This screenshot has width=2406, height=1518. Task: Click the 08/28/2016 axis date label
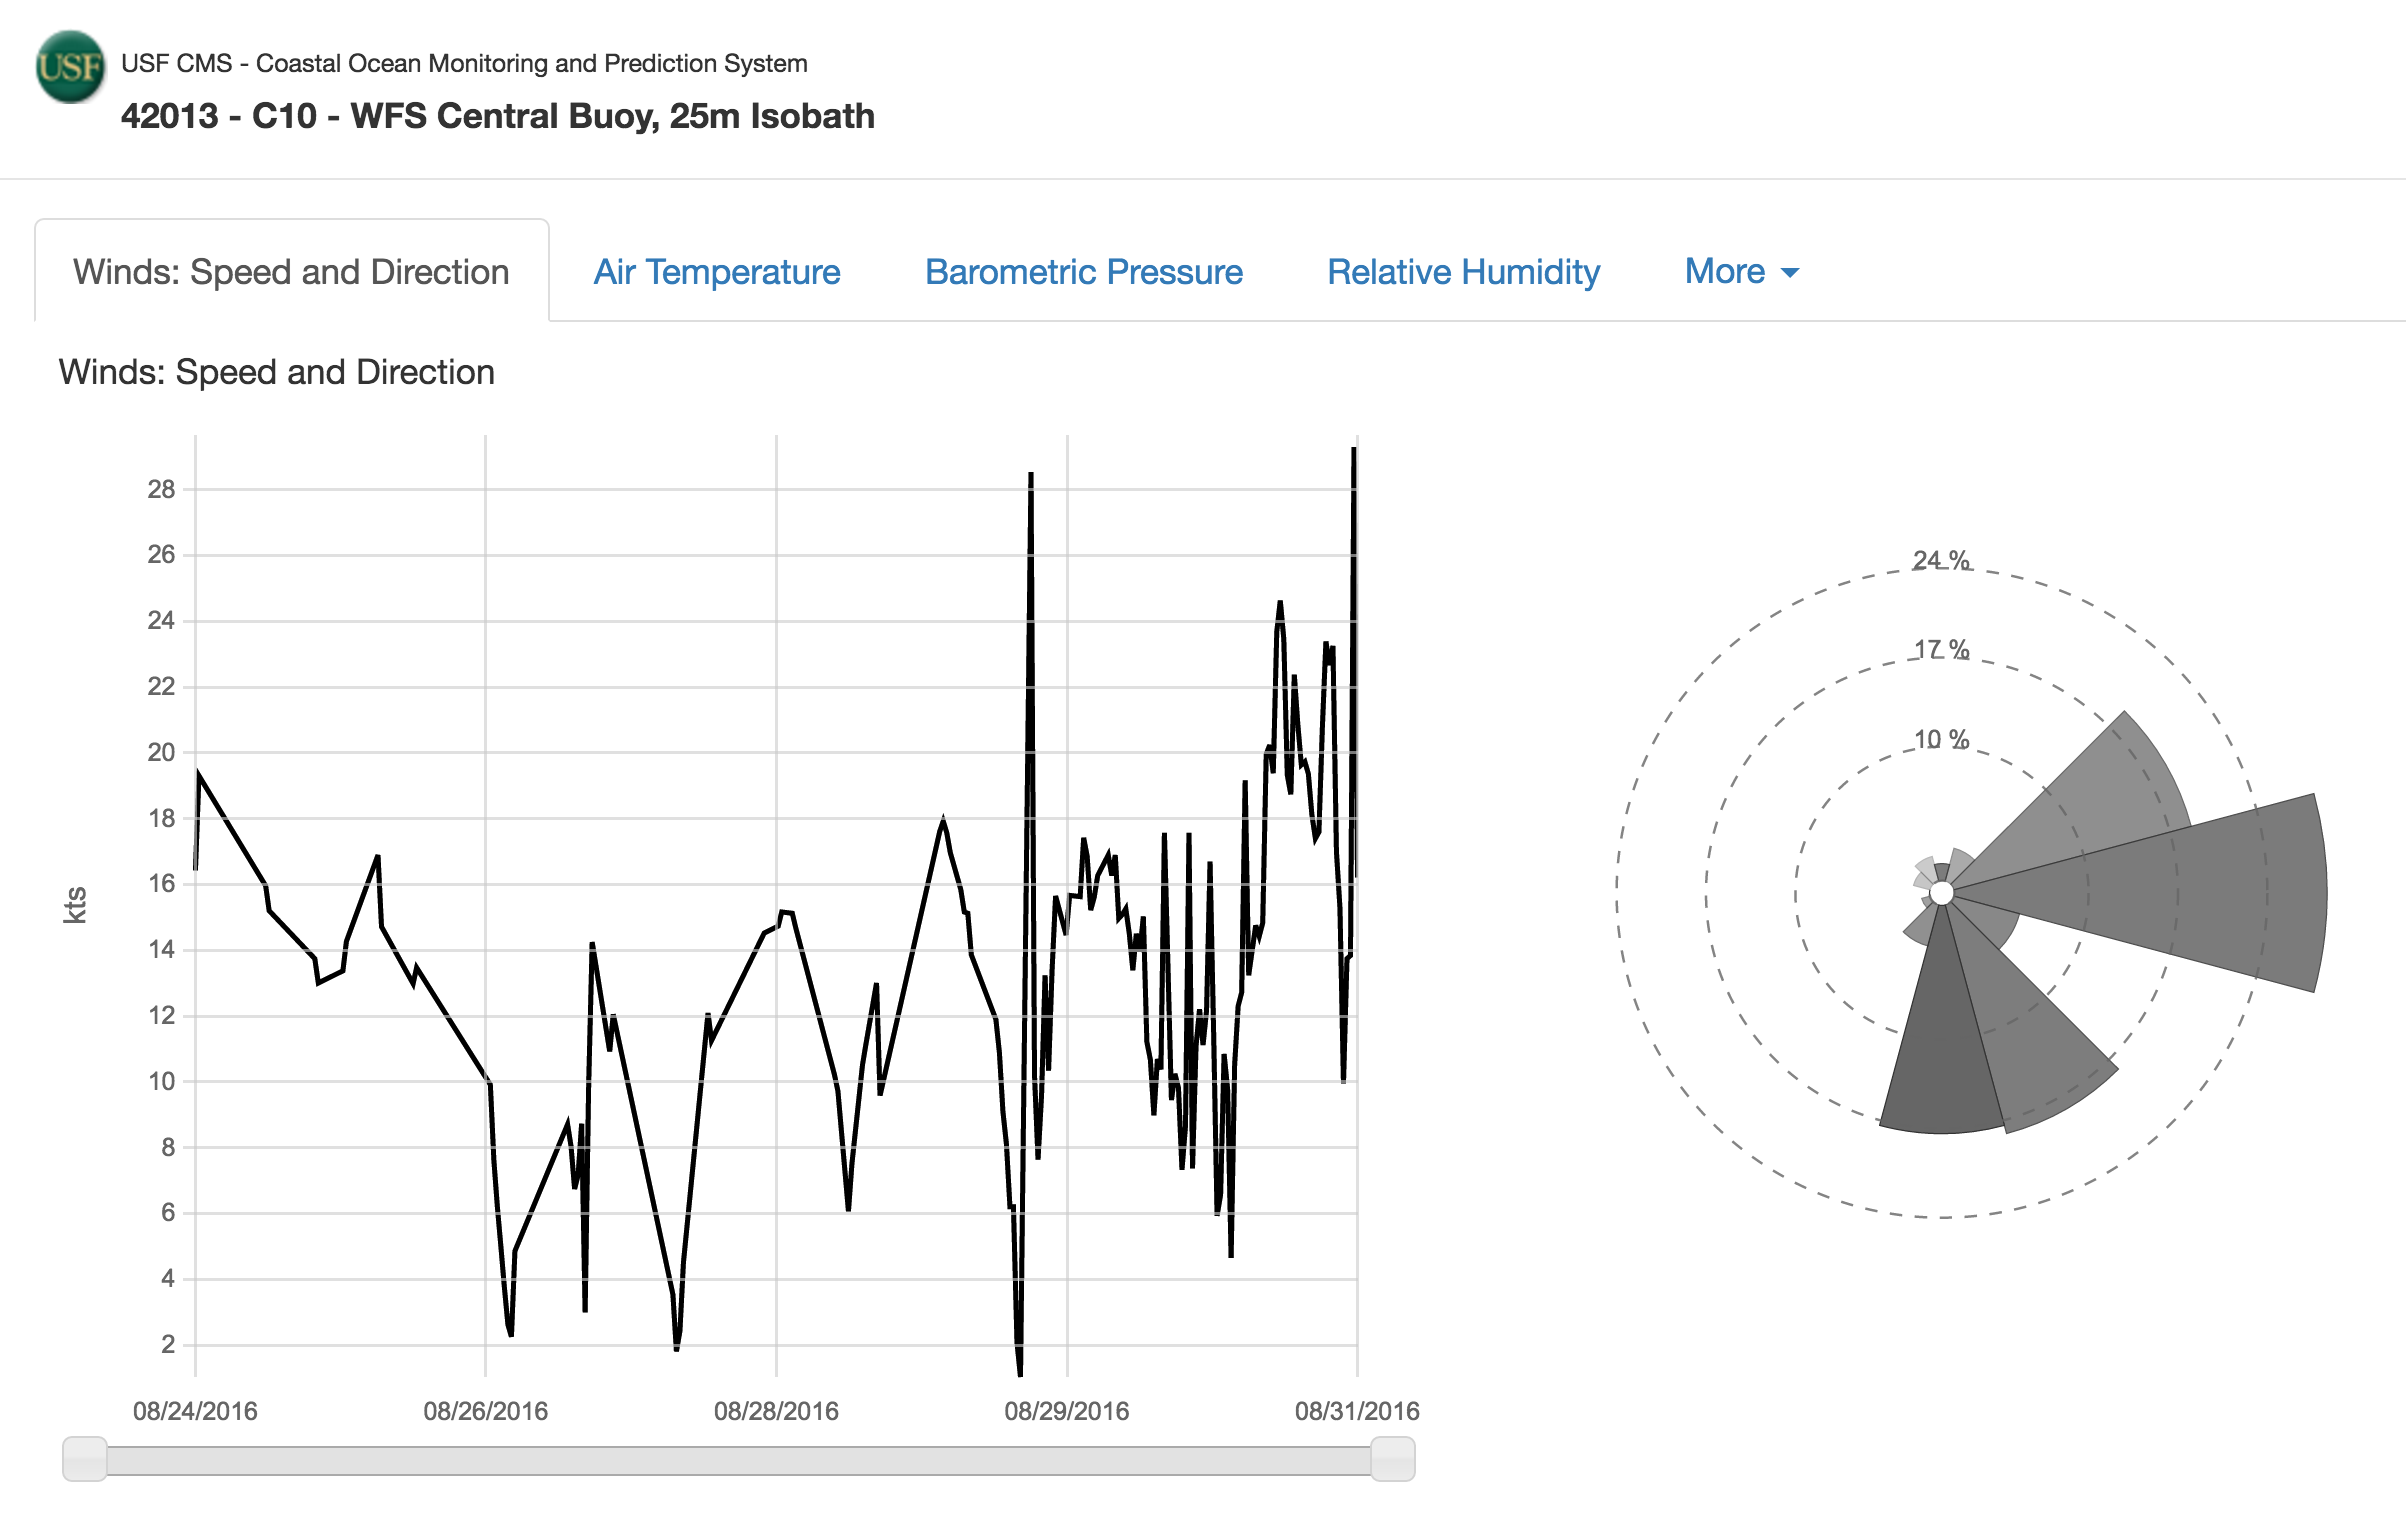tap(776, 1411)
